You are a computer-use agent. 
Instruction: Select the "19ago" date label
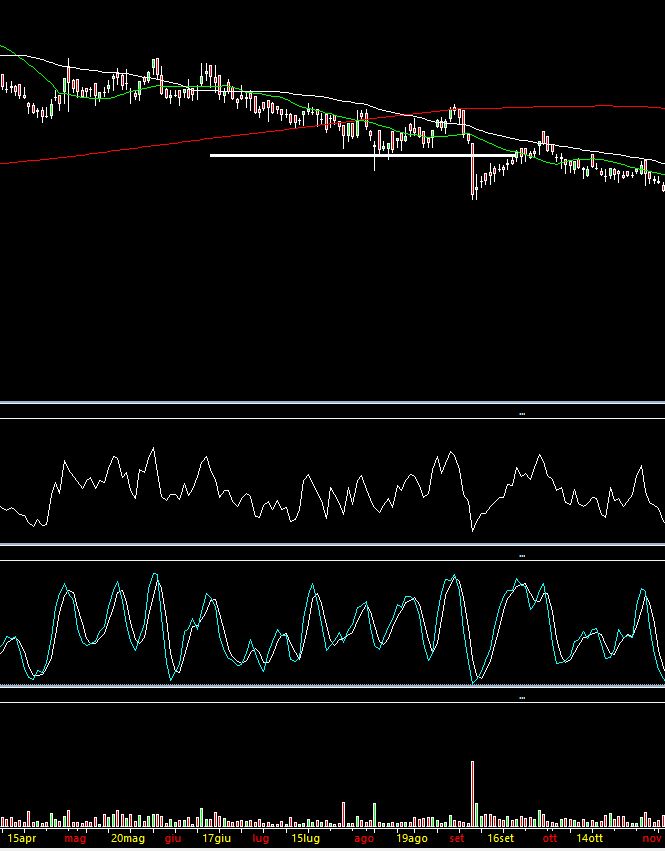(x=411, y=839)
